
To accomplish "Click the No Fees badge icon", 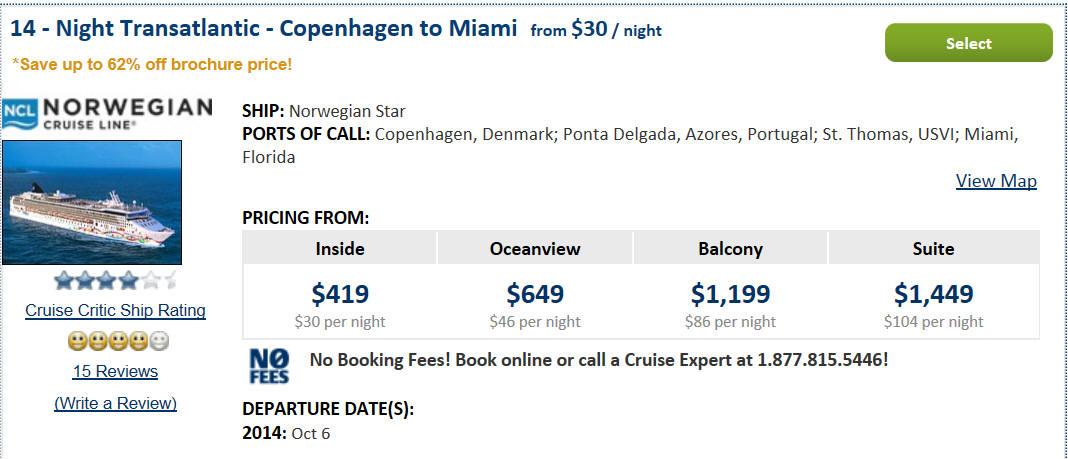I will (269, 366).
